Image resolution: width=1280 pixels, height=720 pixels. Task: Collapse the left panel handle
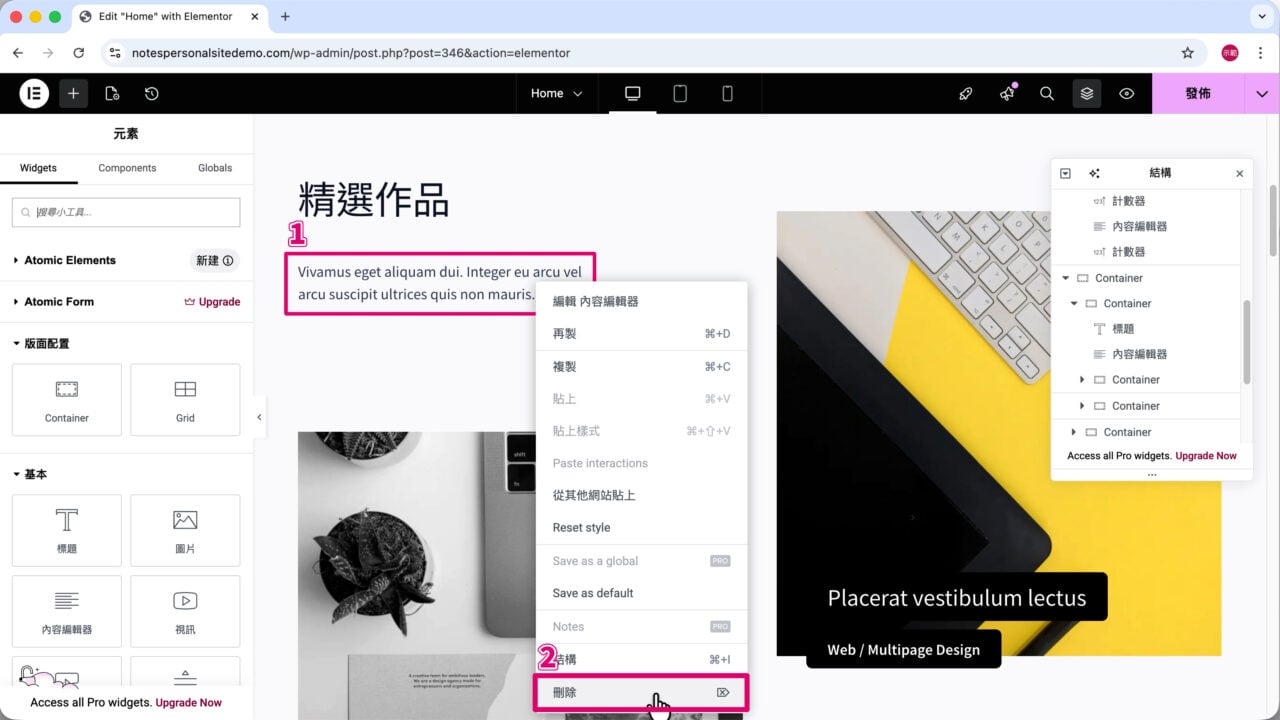(x=259, y=417)
